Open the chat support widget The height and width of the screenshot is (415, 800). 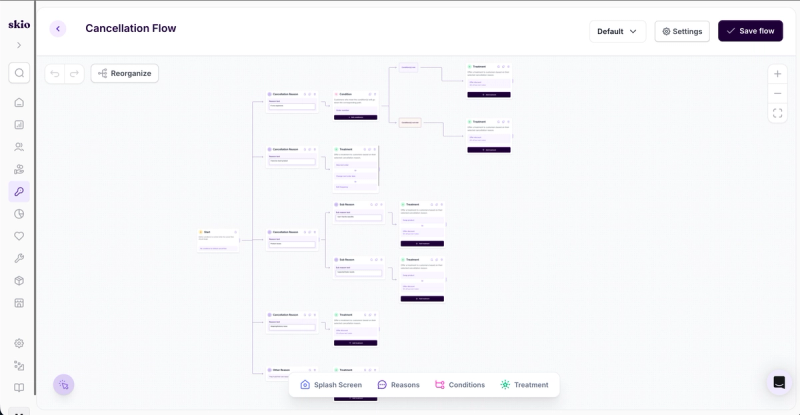tap(779, 382)
